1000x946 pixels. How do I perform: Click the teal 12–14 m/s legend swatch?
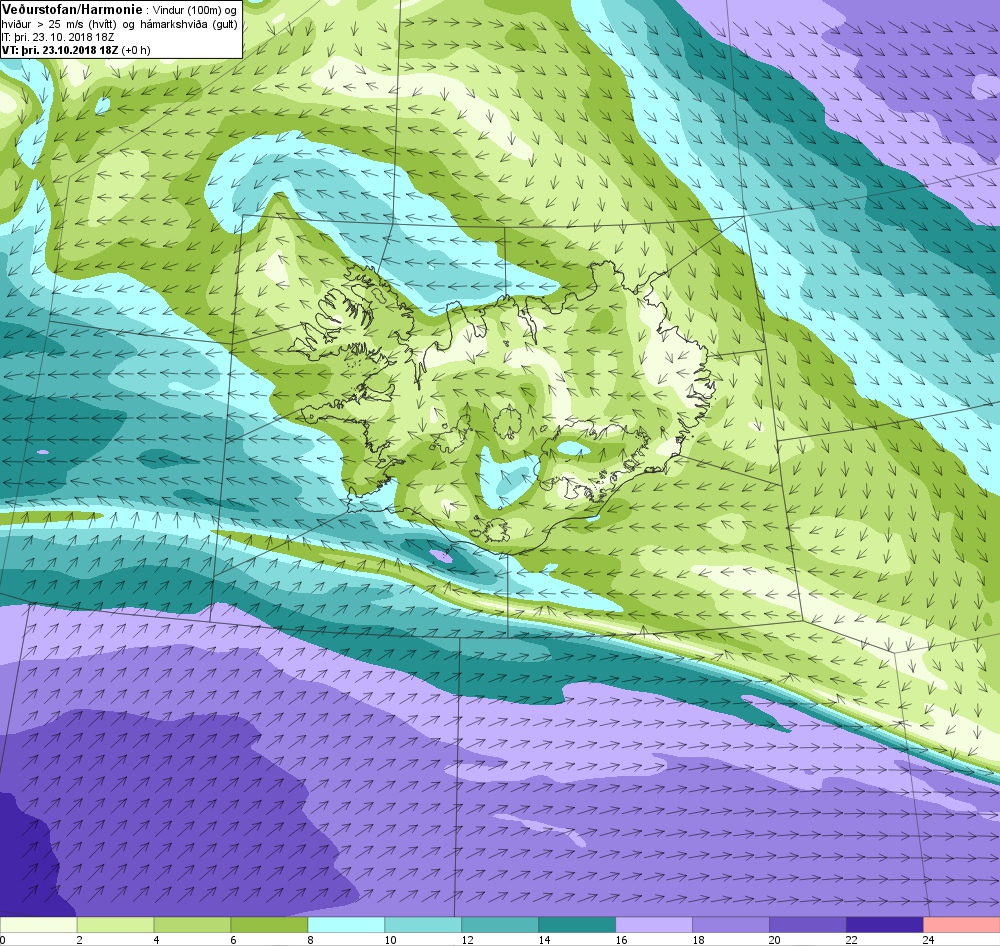click(x=500, y=926)
